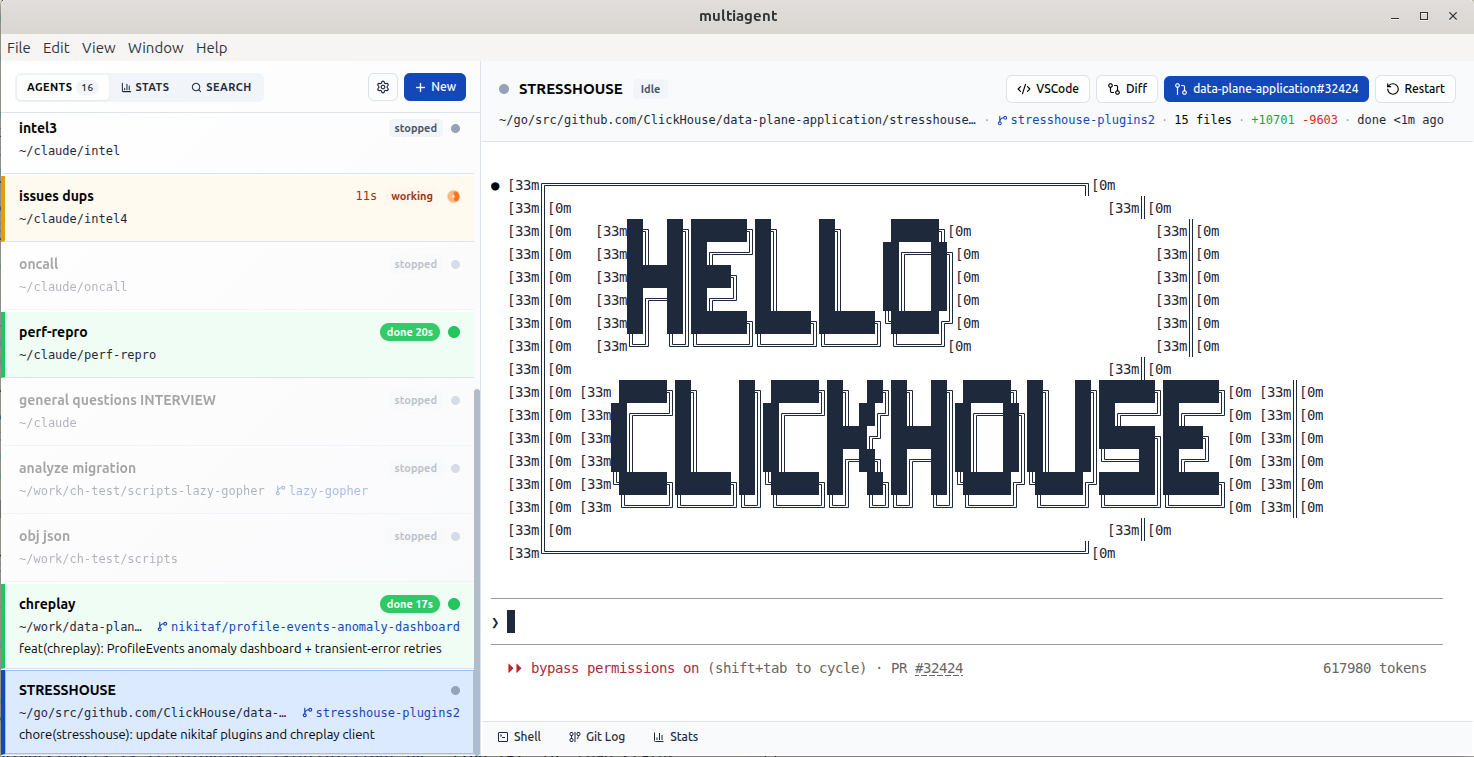1474x757 pixels.
Task: Open the Window menu
Action: click(x=156, y=47)
